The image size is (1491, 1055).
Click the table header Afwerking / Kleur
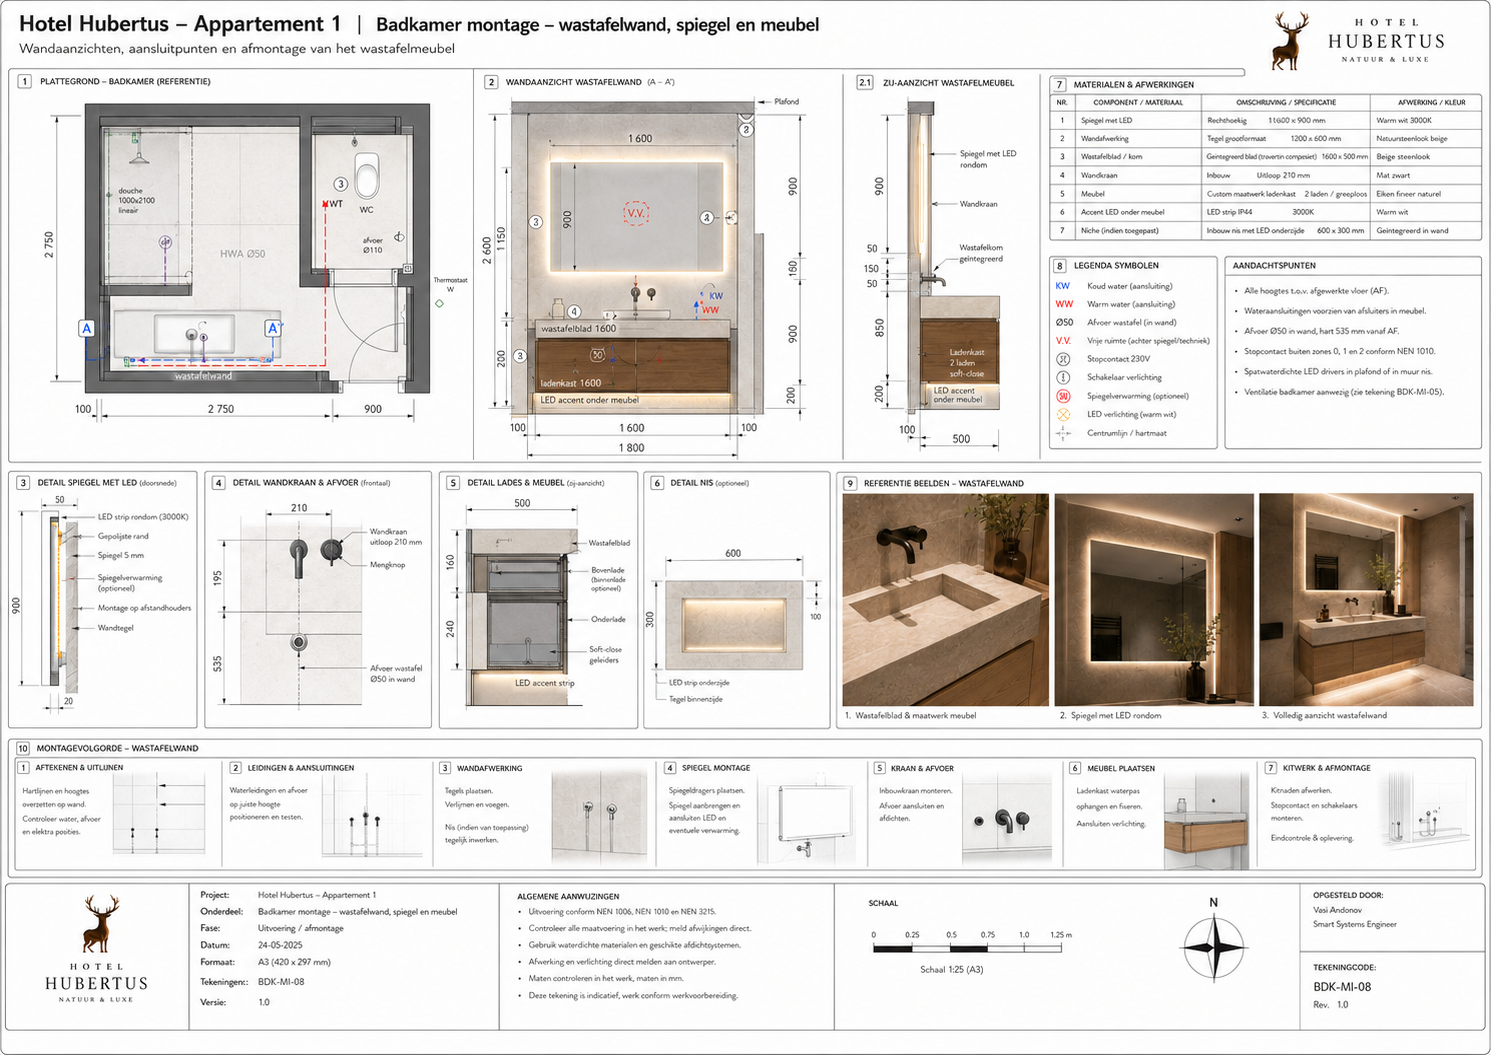click(x=1432, y=102)
